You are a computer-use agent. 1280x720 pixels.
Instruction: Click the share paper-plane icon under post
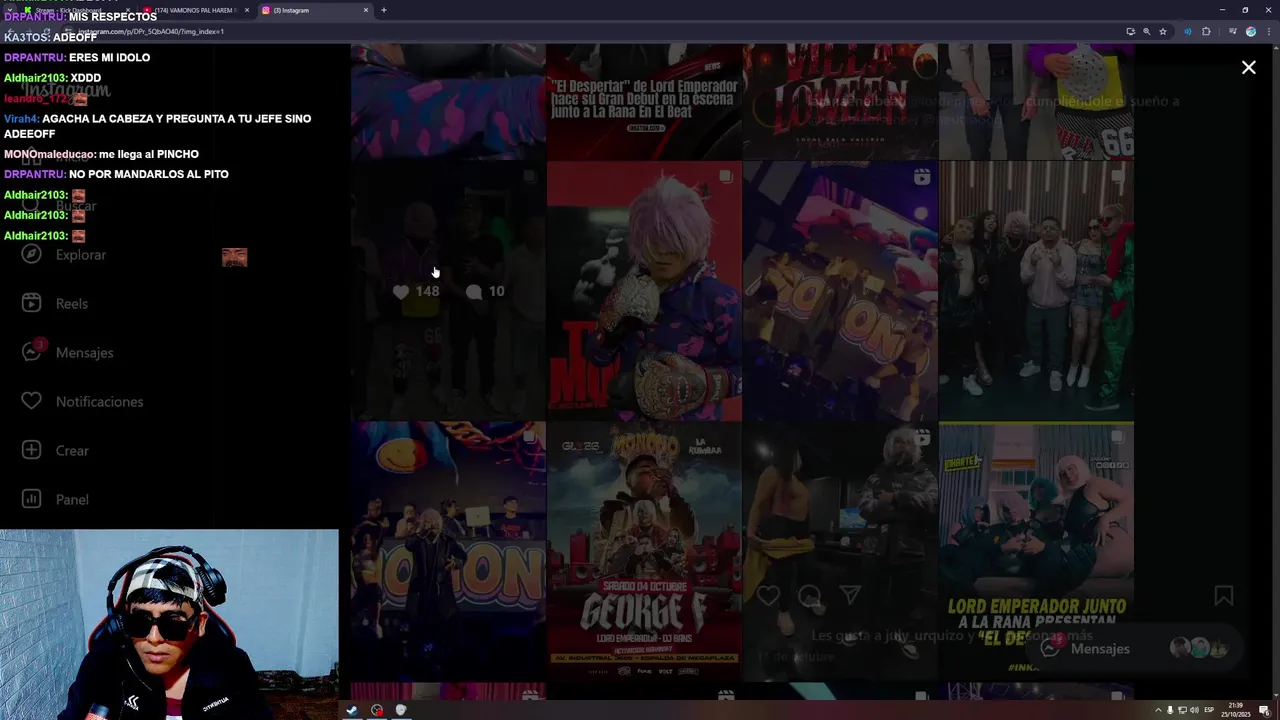[850, 596]
